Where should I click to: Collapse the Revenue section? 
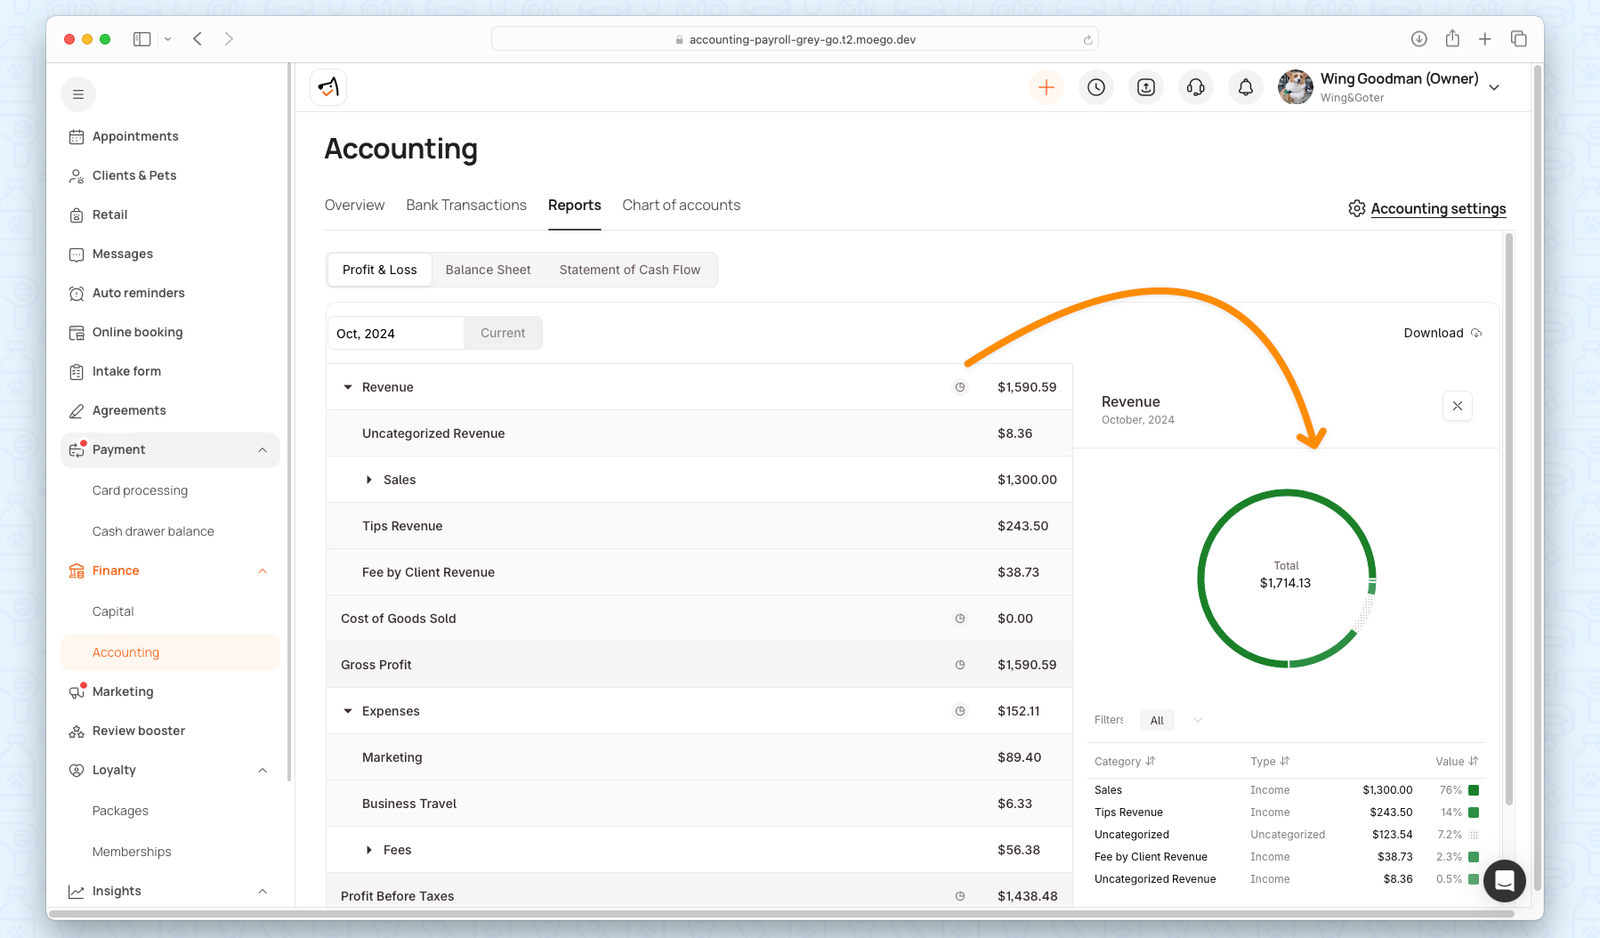[x=347, y=387]
